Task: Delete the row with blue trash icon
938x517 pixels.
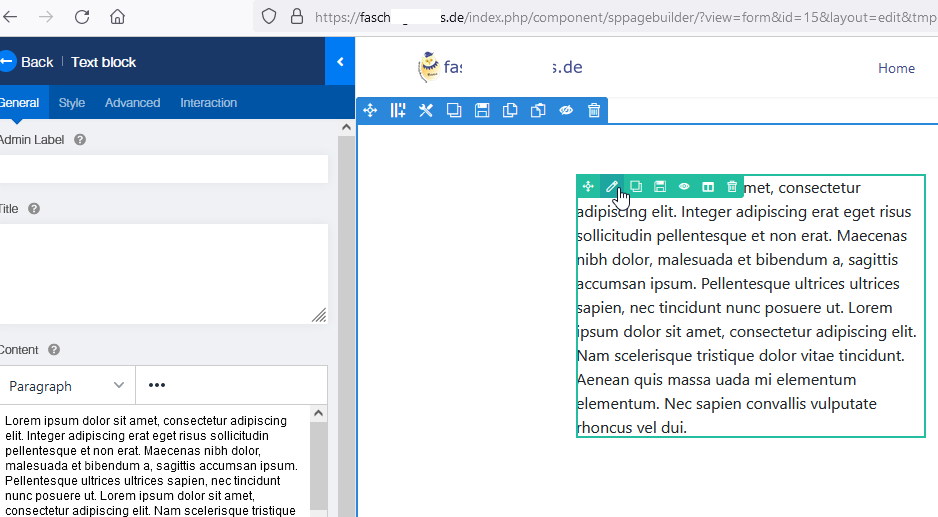Action: 594,111
